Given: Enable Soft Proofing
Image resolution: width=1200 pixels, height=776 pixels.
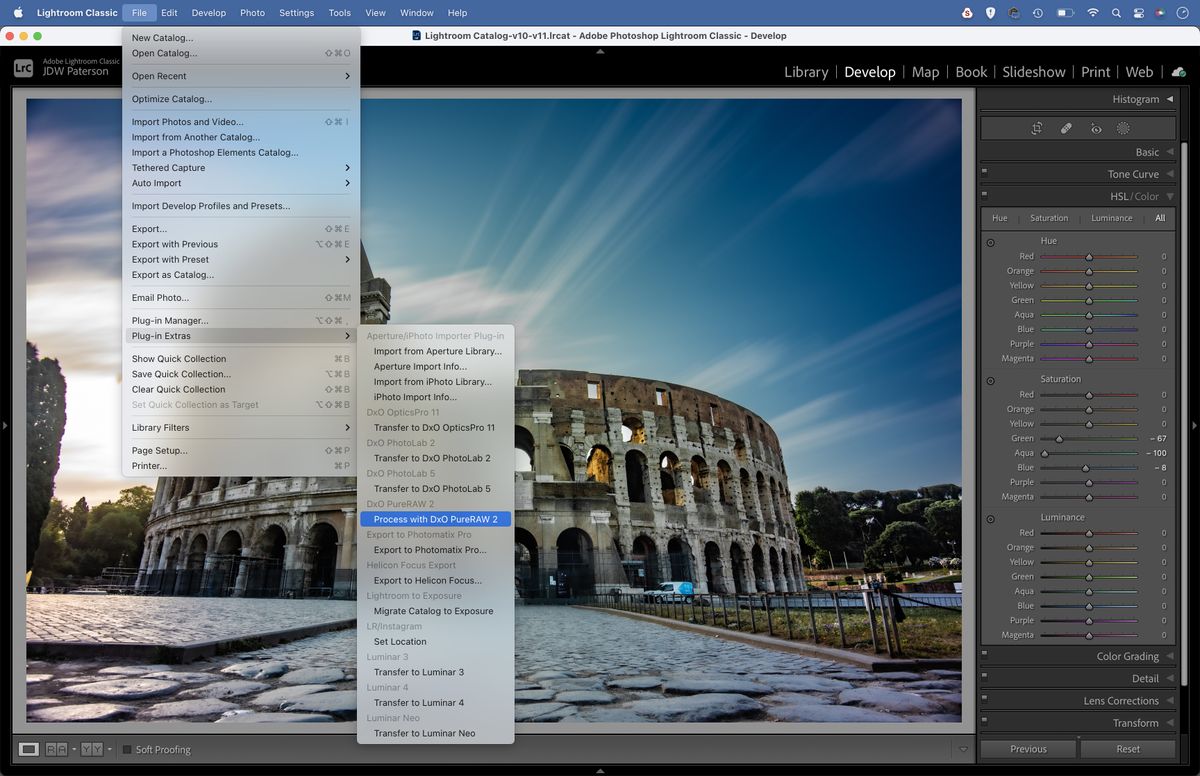Looking at the screenshot, I should (128, 749).
